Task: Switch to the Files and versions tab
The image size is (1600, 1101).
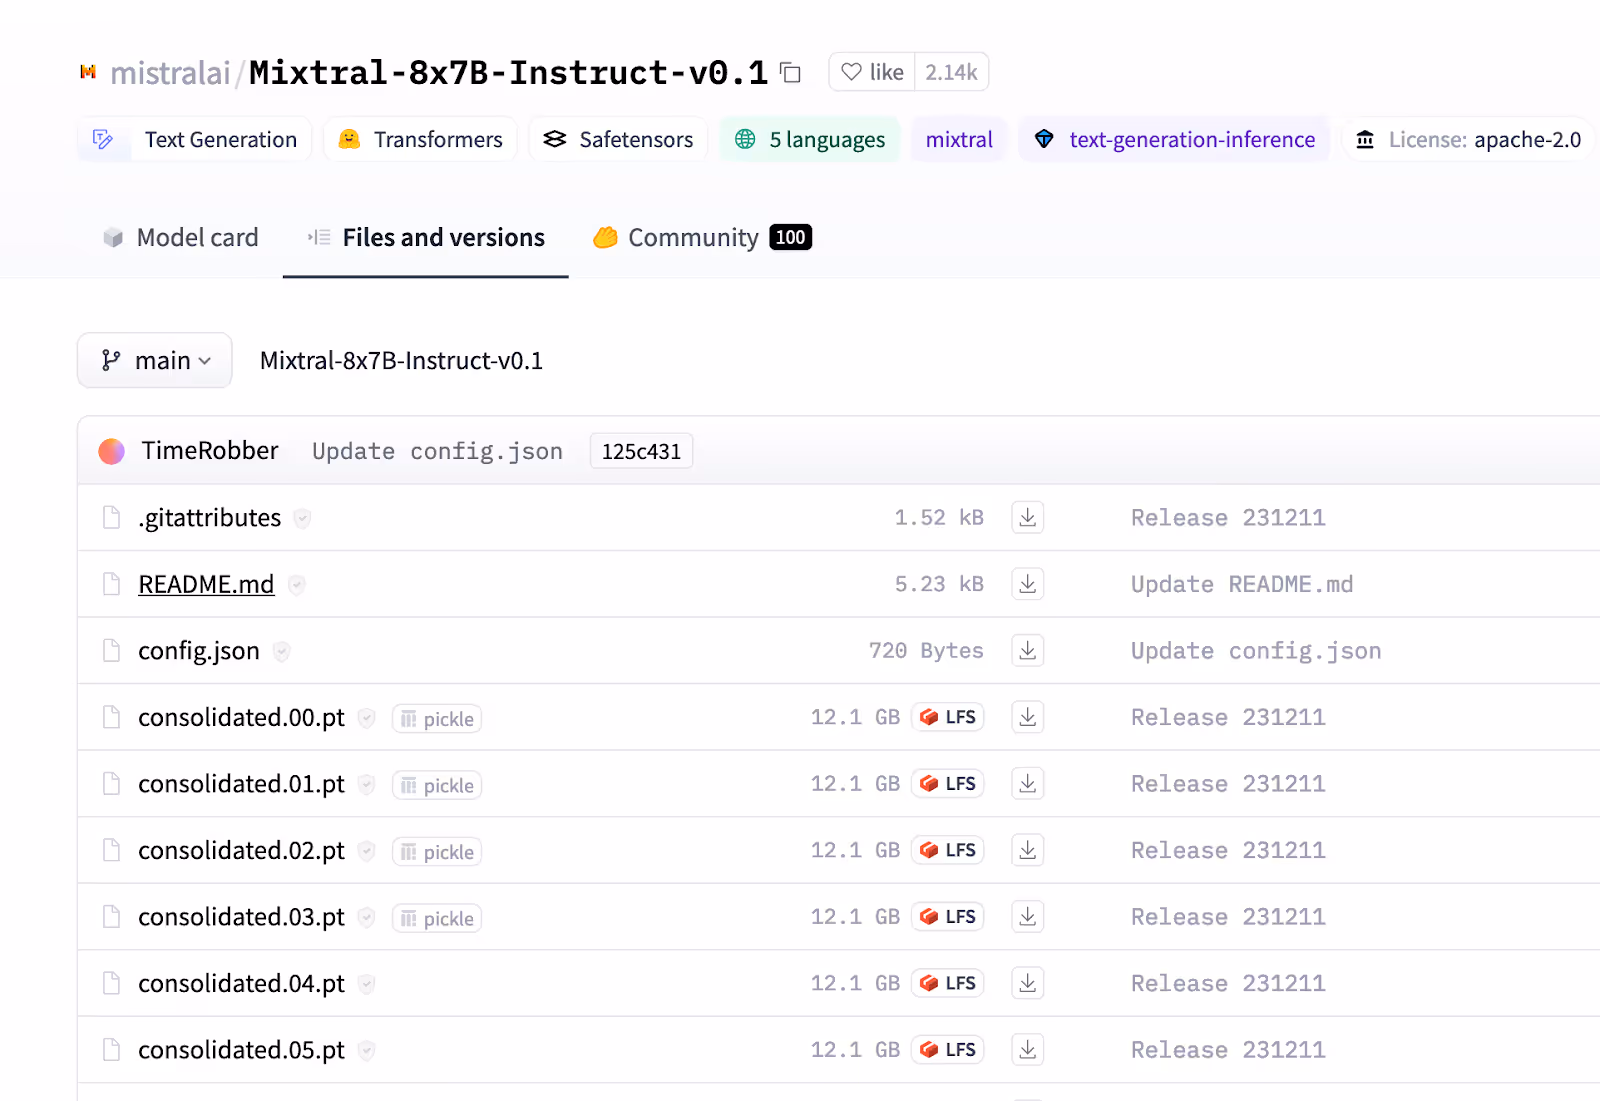Action: (x=426, y=237)
